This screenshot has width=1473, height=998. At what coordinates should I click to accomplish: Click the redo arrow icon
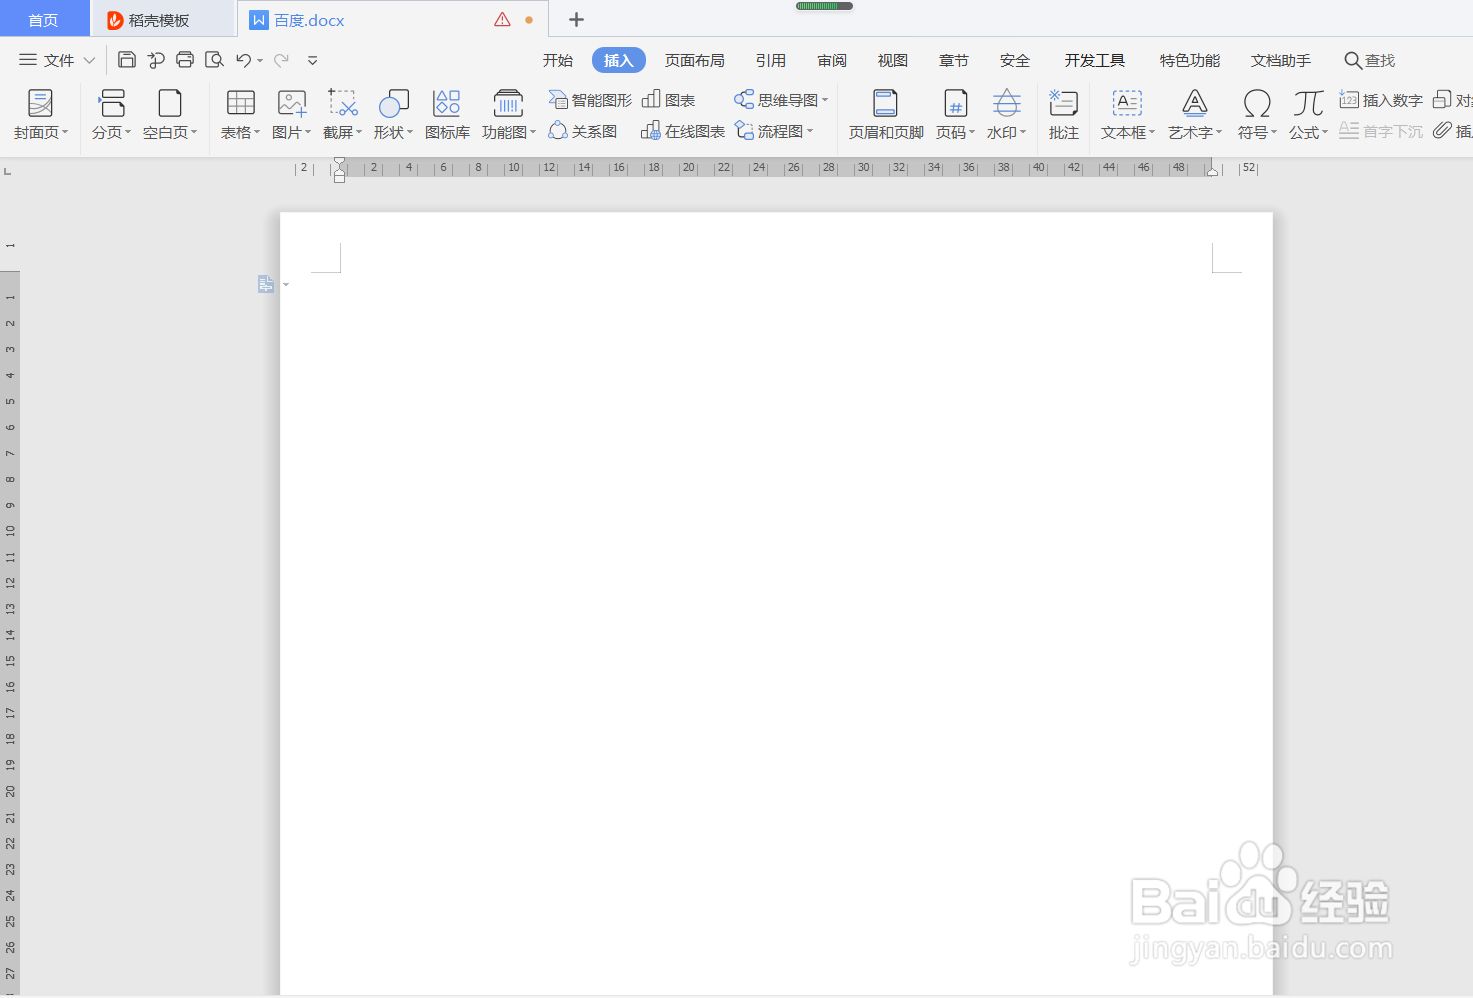coord(282,60)
